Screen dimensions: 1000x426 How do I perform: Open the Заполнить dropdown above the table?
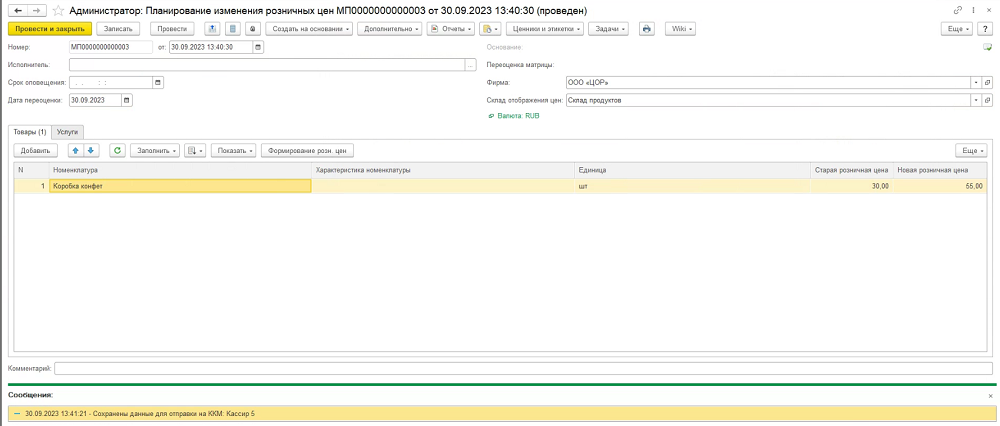(157, 150)
